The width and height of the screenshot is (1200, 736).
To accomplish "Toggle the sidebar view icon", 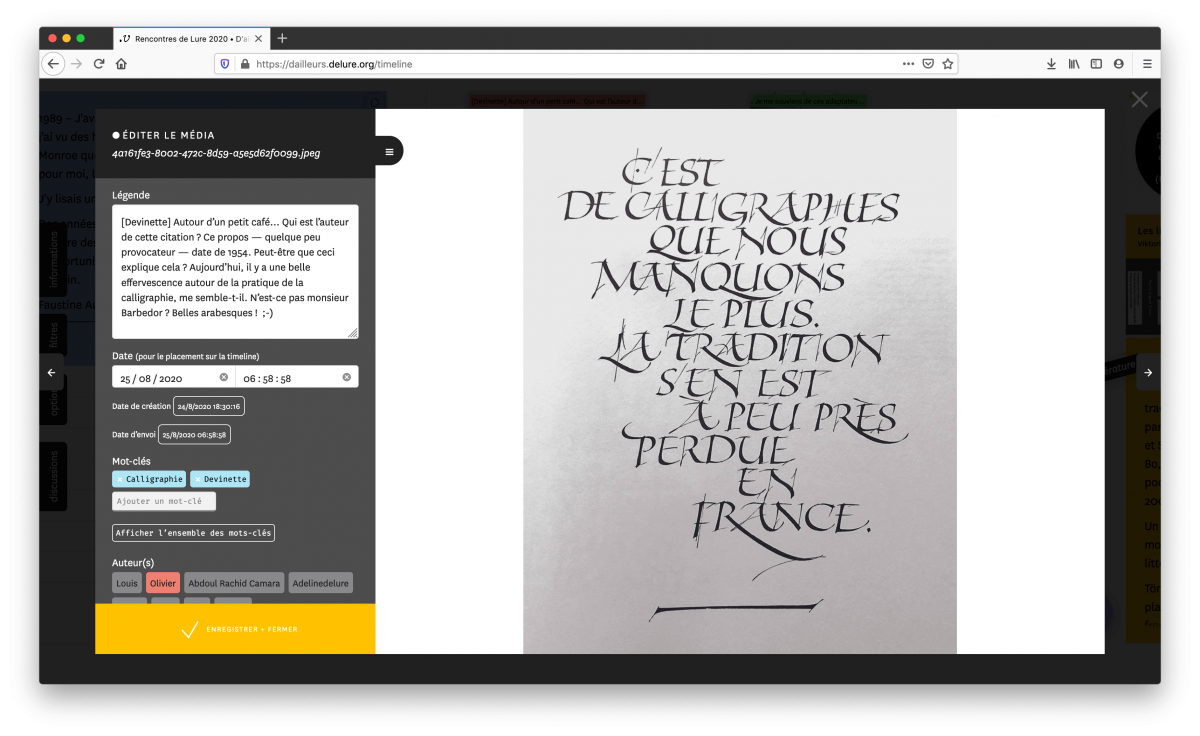I will (1096, 63).
